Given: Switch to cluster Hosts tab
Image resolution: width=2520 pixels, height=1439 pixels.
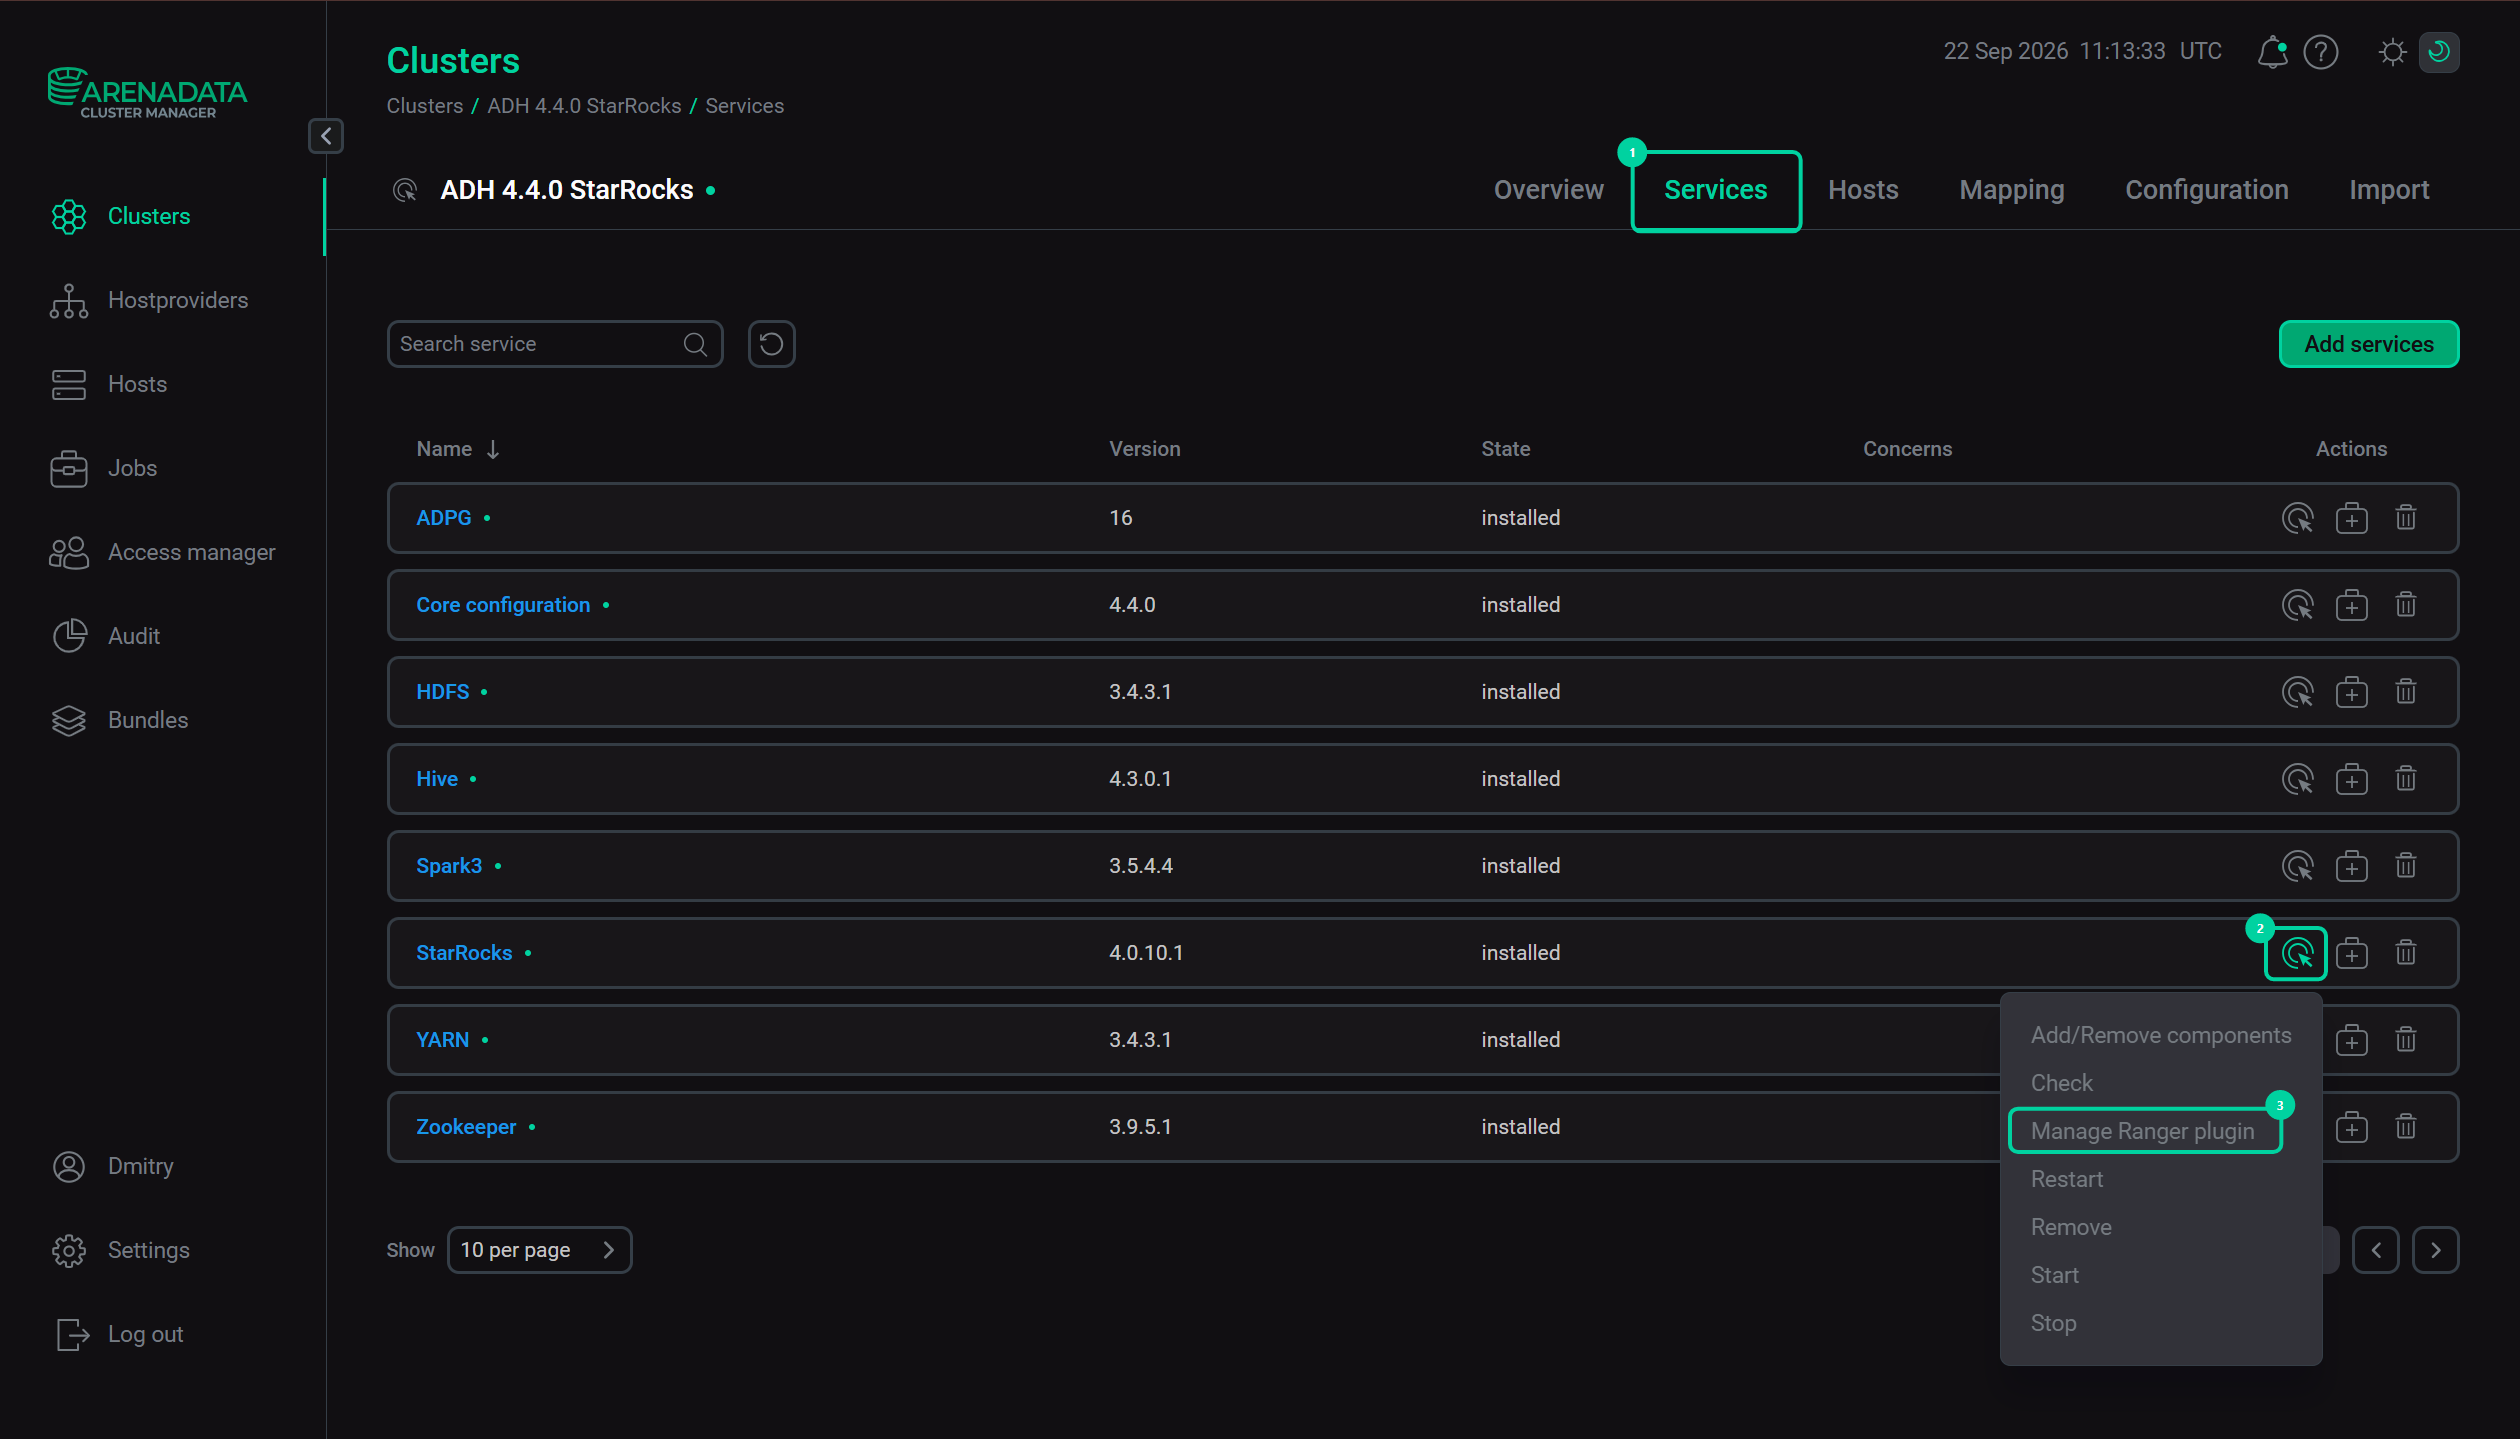Looking at the screenshot, I should tap(1863, 190).
